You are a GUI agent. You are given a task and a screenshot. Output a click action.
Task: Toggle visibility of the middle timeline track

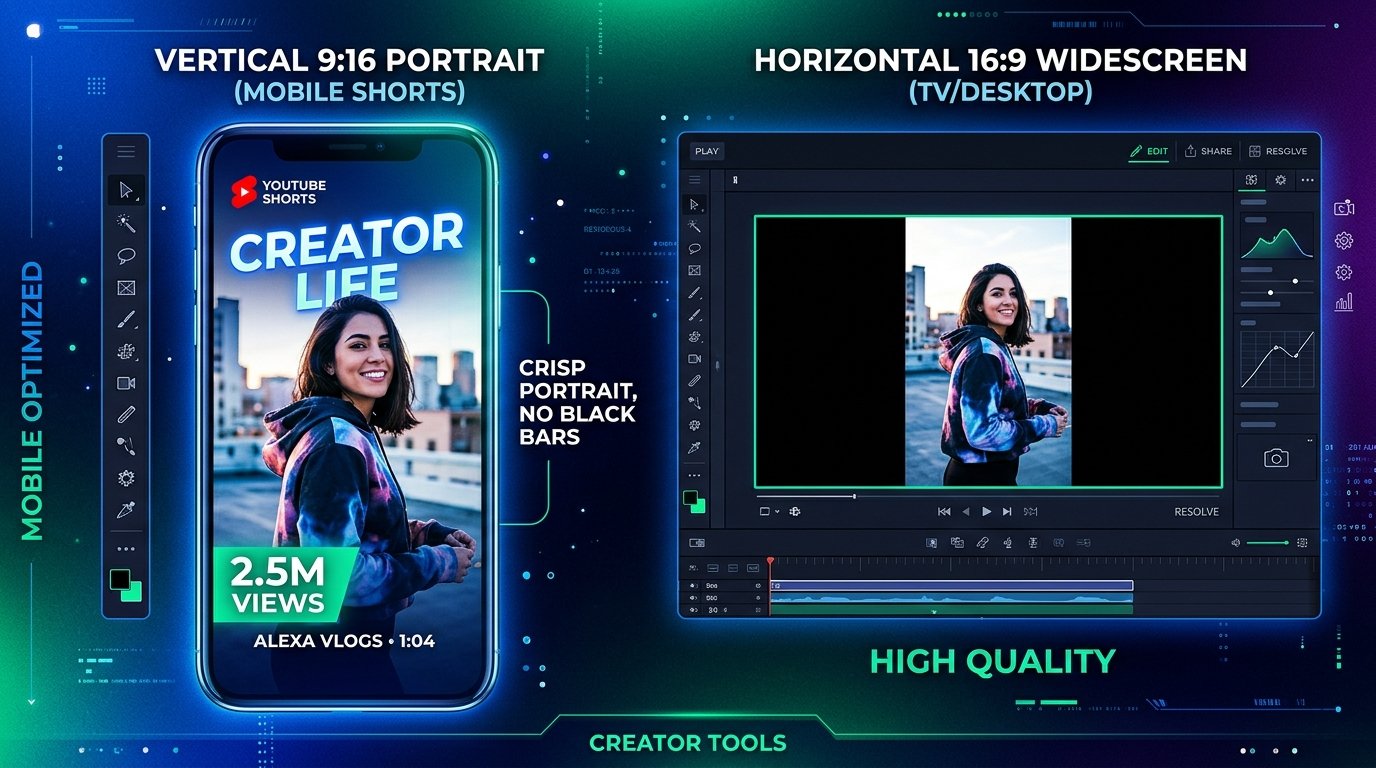click(692, 598)
